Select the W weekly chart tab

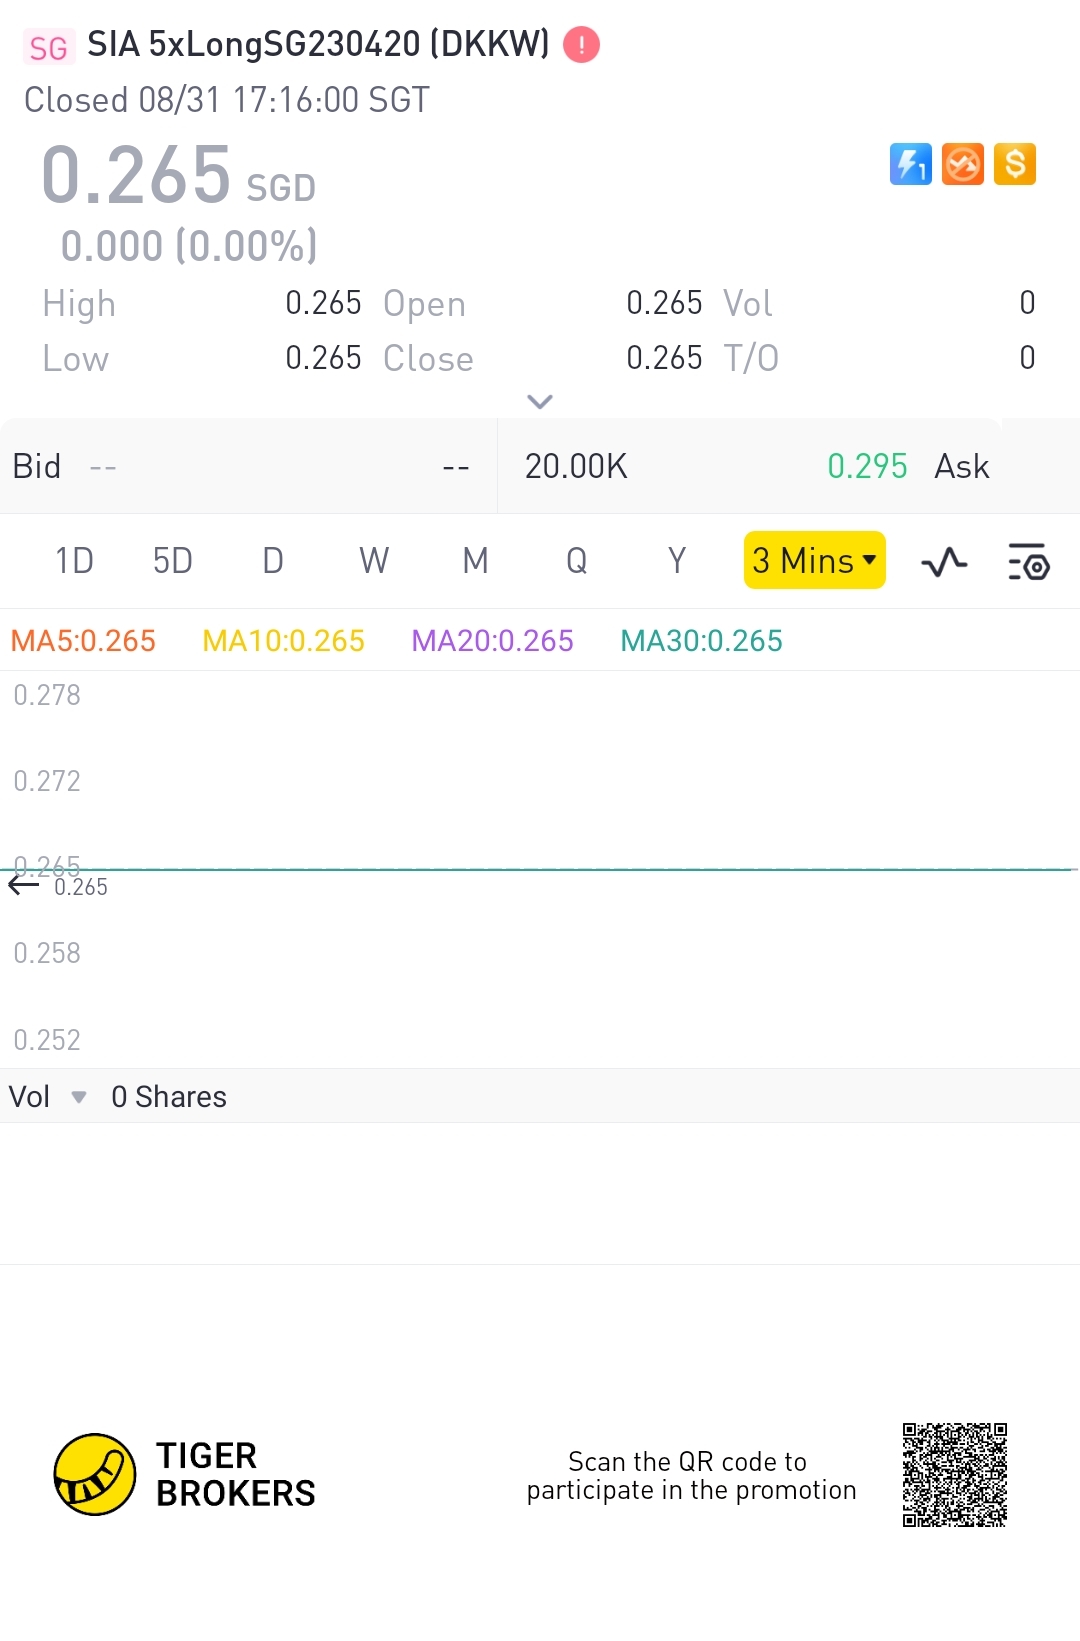[x=374, y=561]
